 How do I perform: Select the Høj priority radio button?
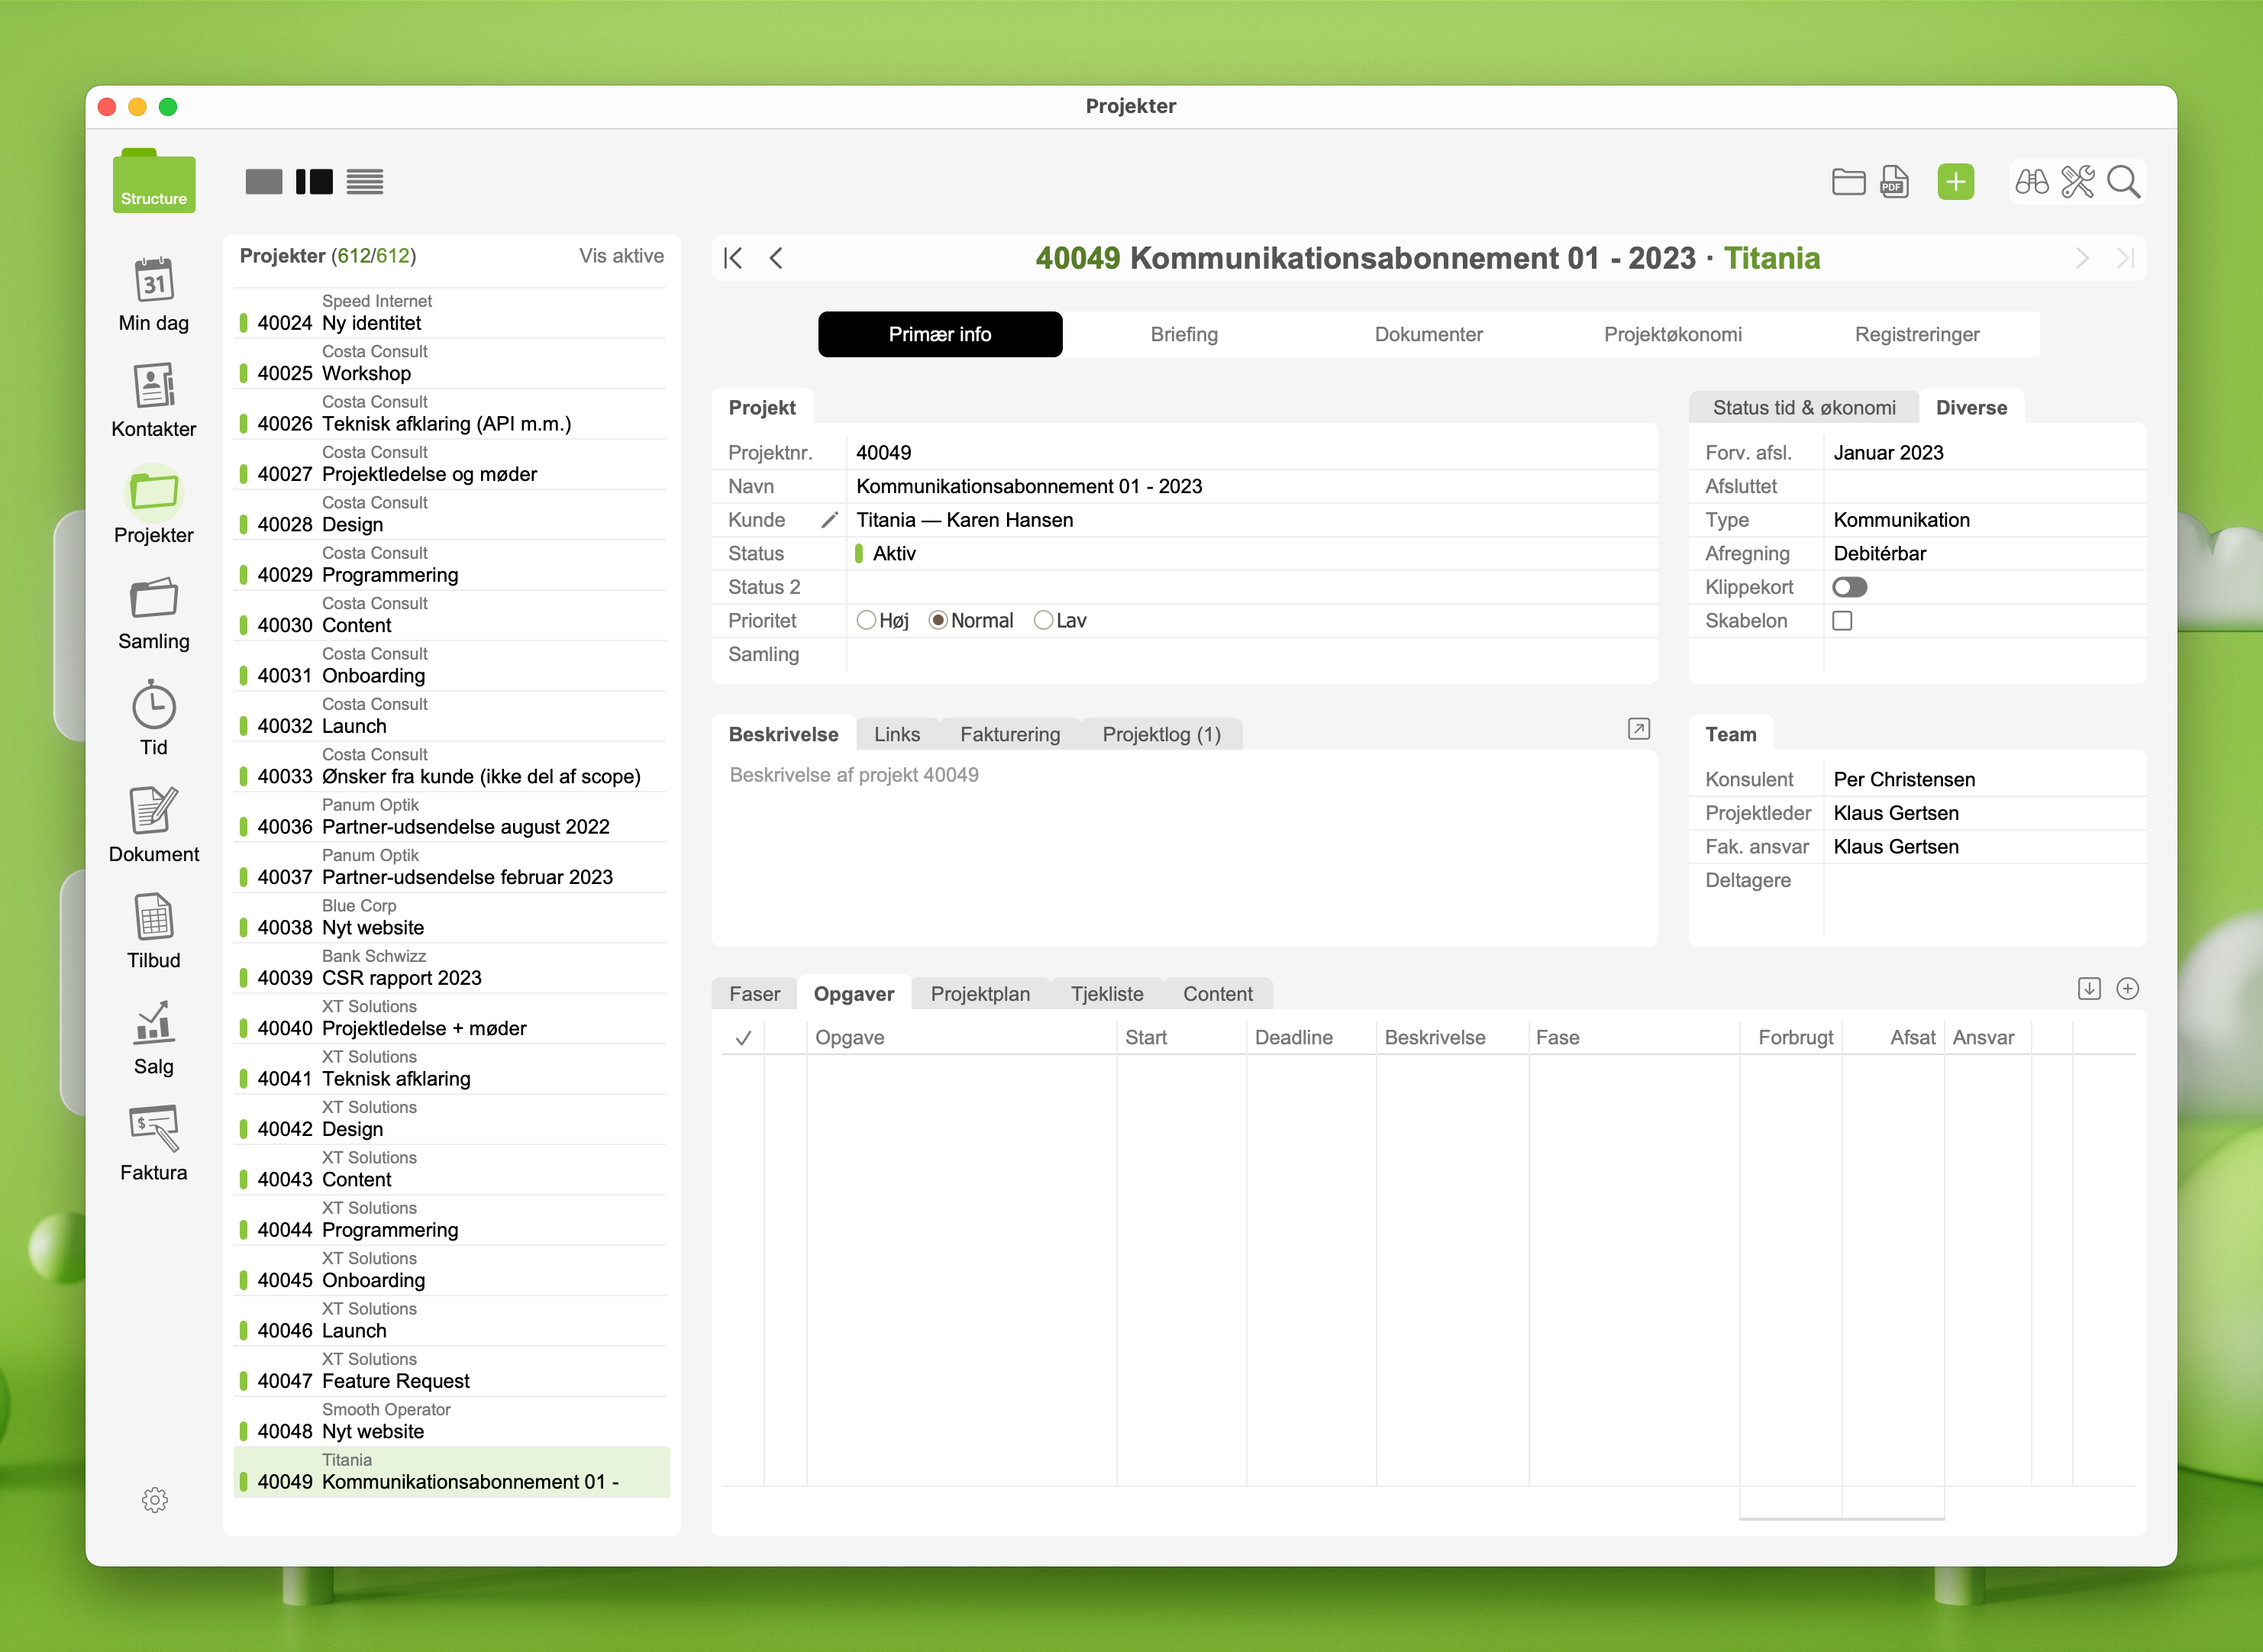(866, 621)
